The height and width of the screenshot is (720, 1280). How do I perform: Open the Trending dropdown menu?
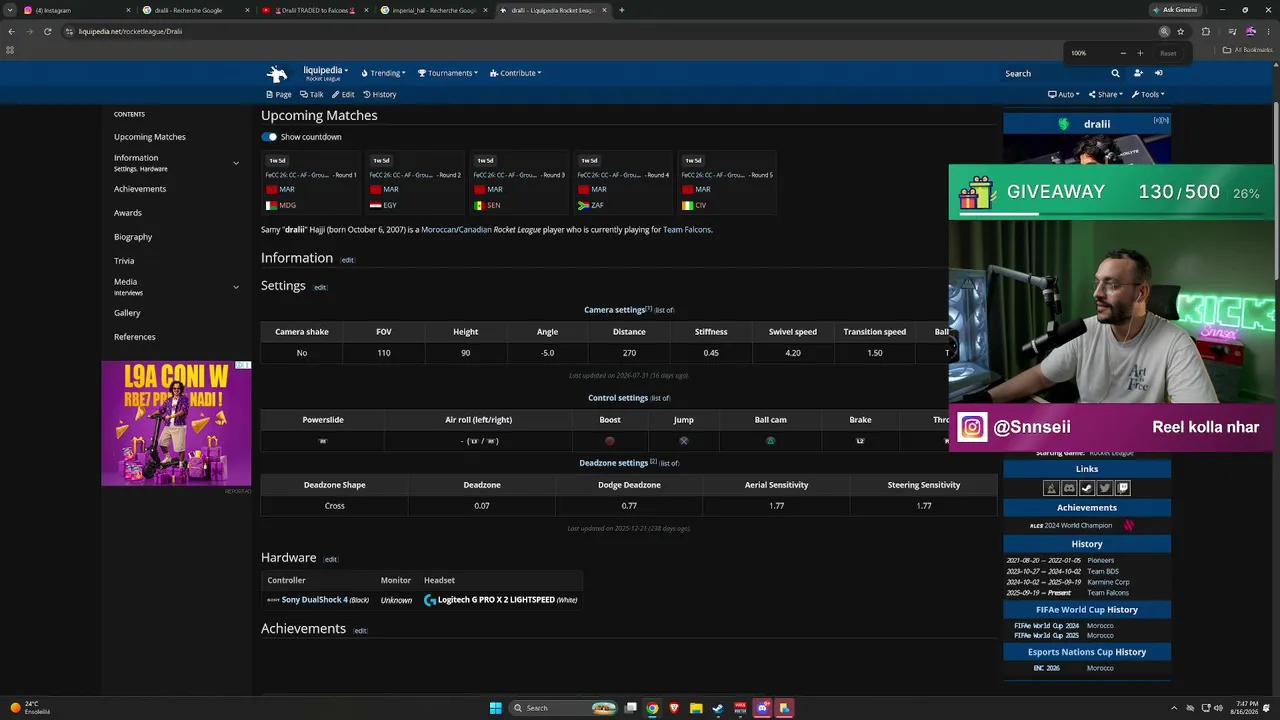click(x=383, y=73)
